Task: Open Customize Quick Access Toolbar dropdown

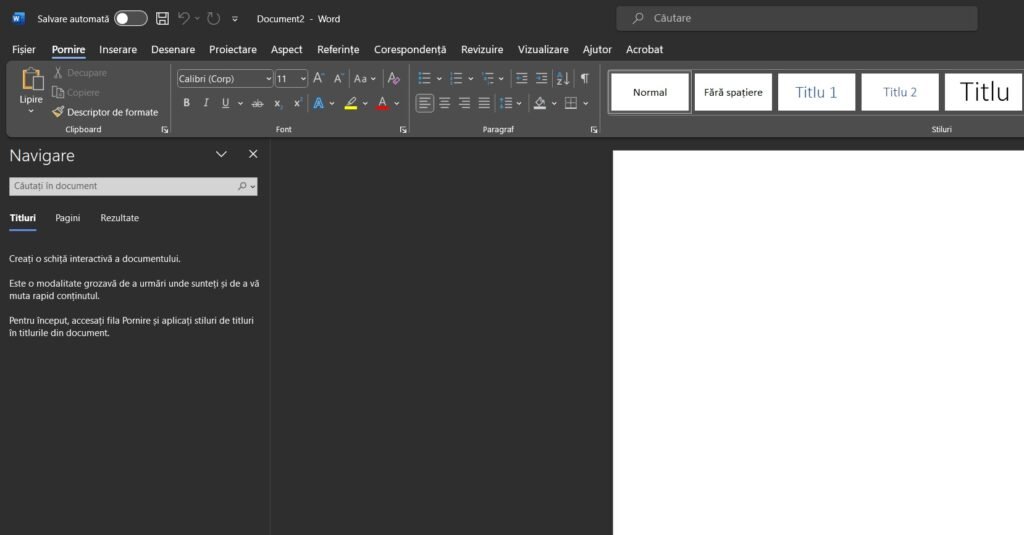Action: (x=235, y=19)
